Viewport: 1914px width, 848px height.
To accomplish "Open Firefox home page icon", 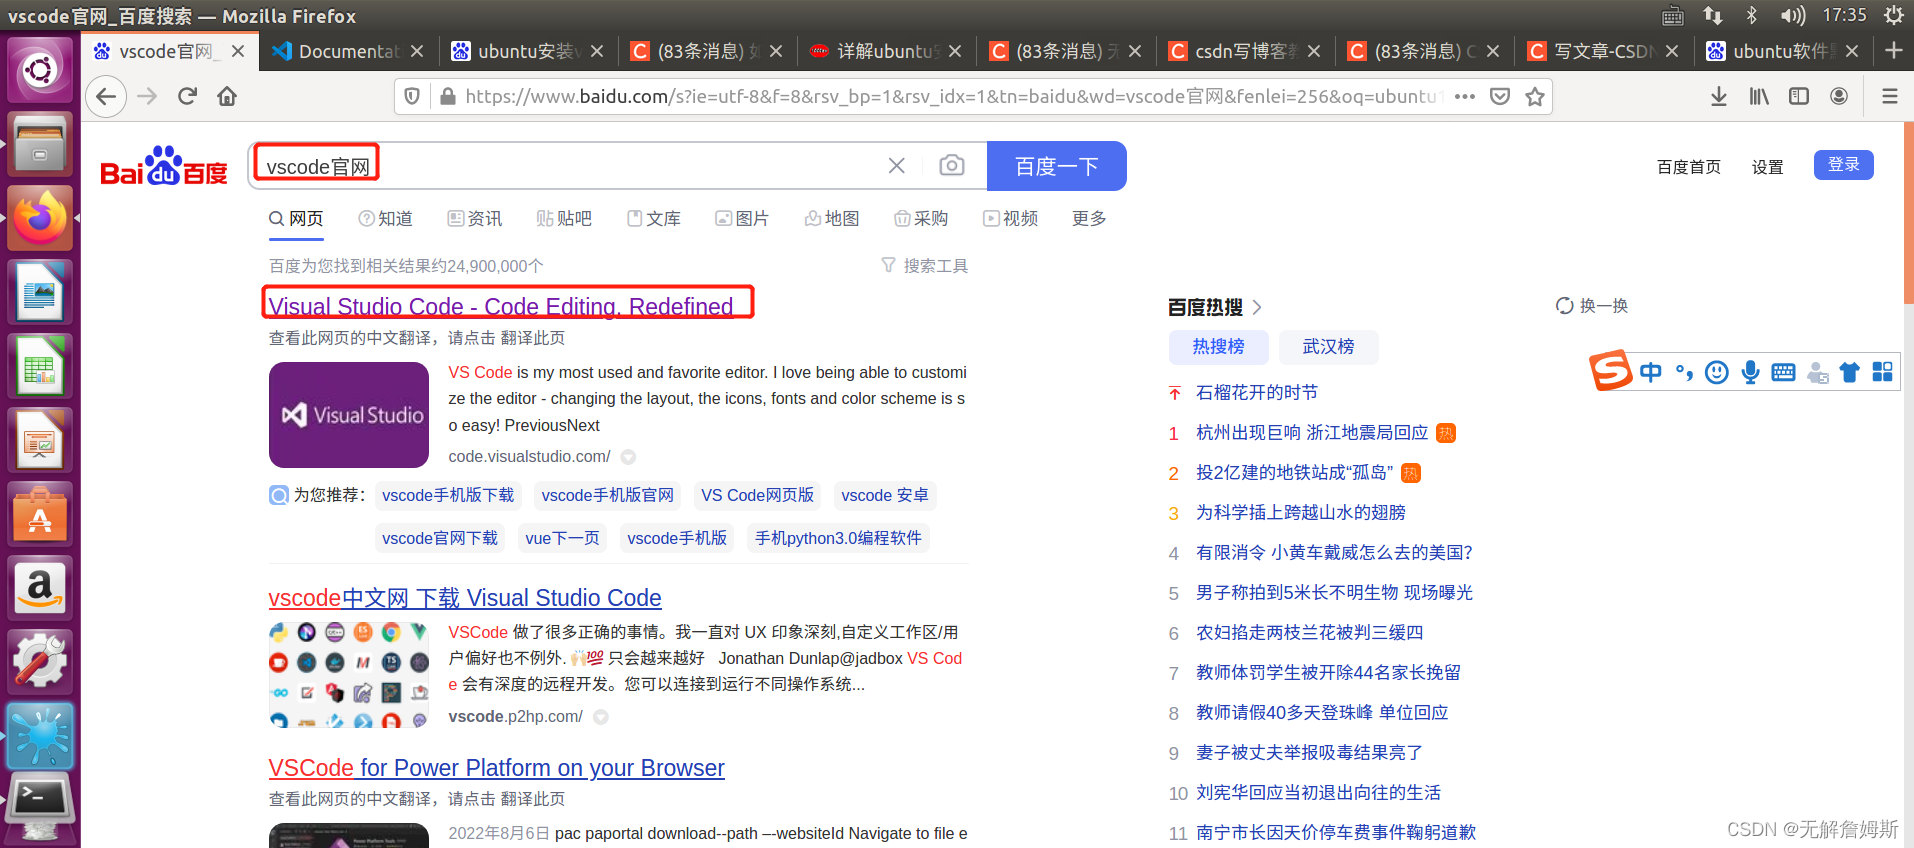I will pyautogui.click(x=227, y=96).
